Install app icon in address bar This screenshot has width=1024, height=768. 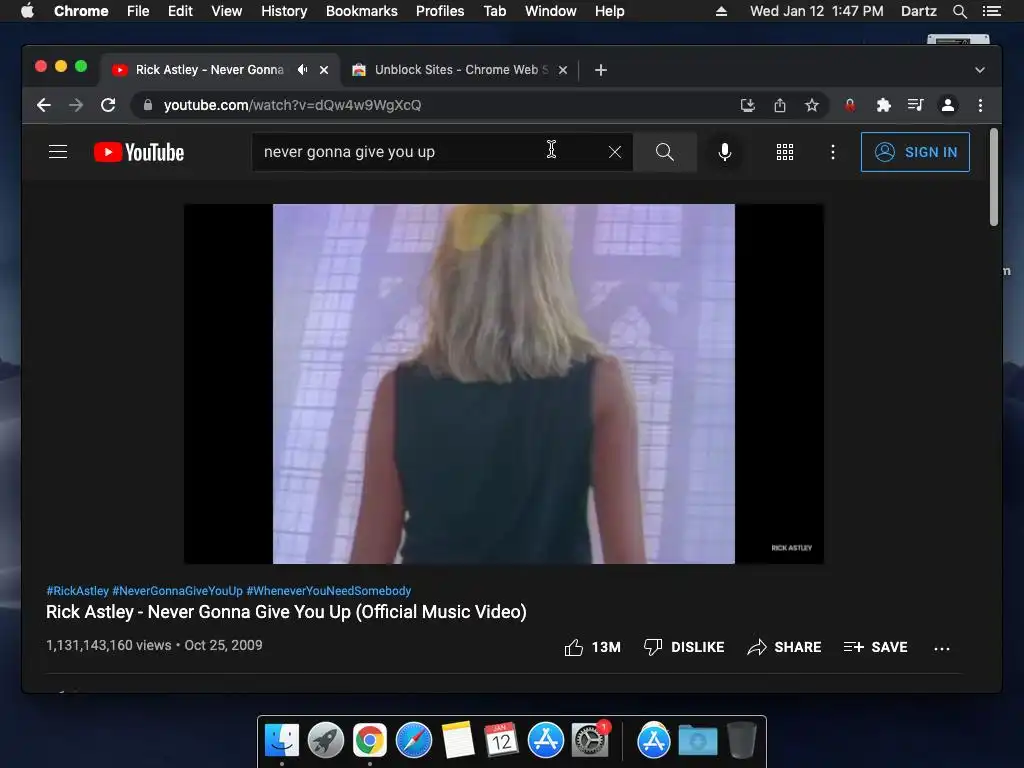[748, 105]
